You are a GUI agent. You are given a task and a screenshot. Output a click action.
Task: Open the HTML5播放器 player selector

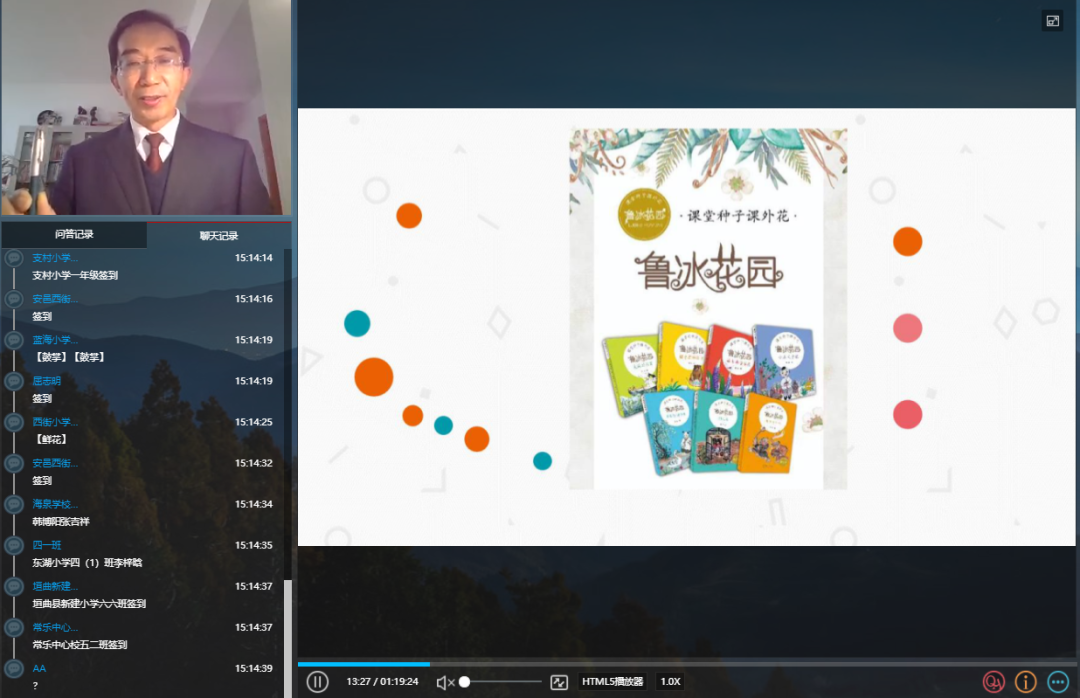point(613,682)
